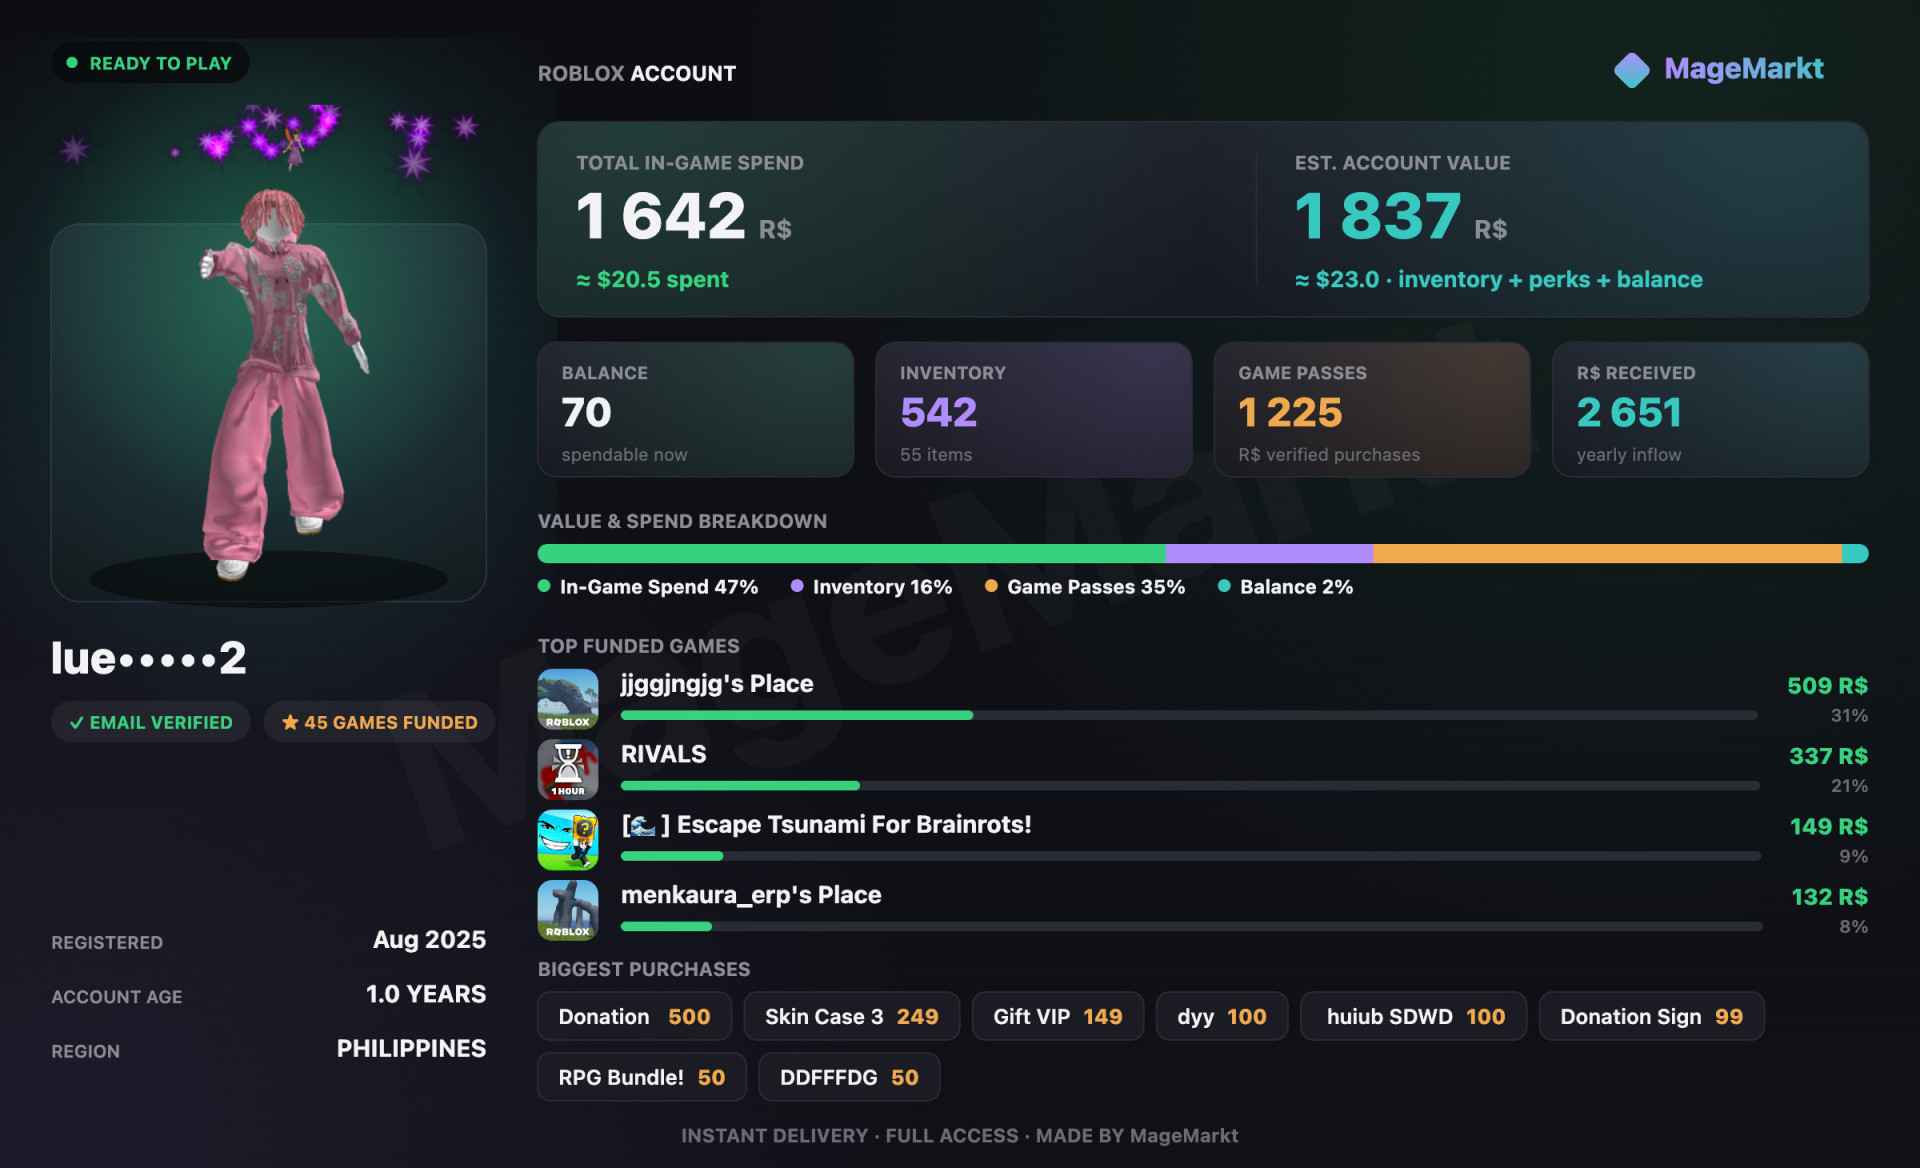The width and height of the screenshot is (1920, 1168).
Task: Open jjggjngjg's Place game thumbnail
Action: click(568, 699)
